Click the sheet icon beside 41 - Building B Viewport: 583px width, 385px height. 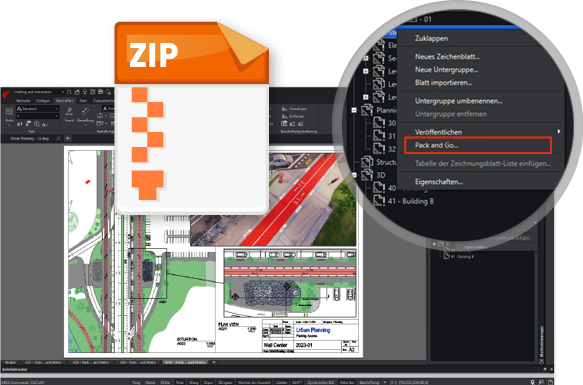tap(379, 200)
